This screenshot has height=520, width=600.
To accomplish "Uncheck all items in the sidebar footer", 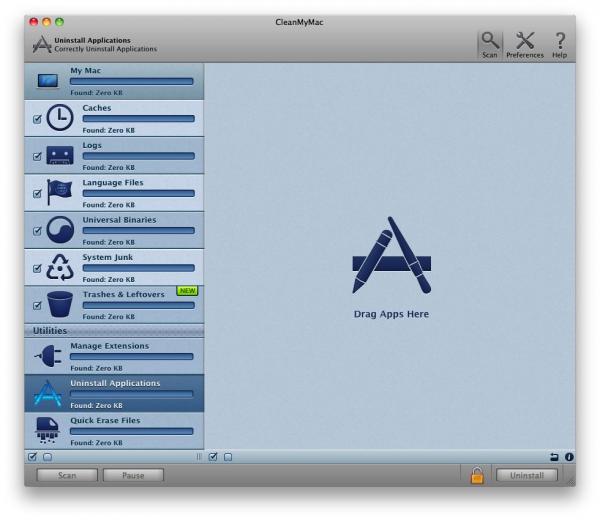I will click(47, 457).
